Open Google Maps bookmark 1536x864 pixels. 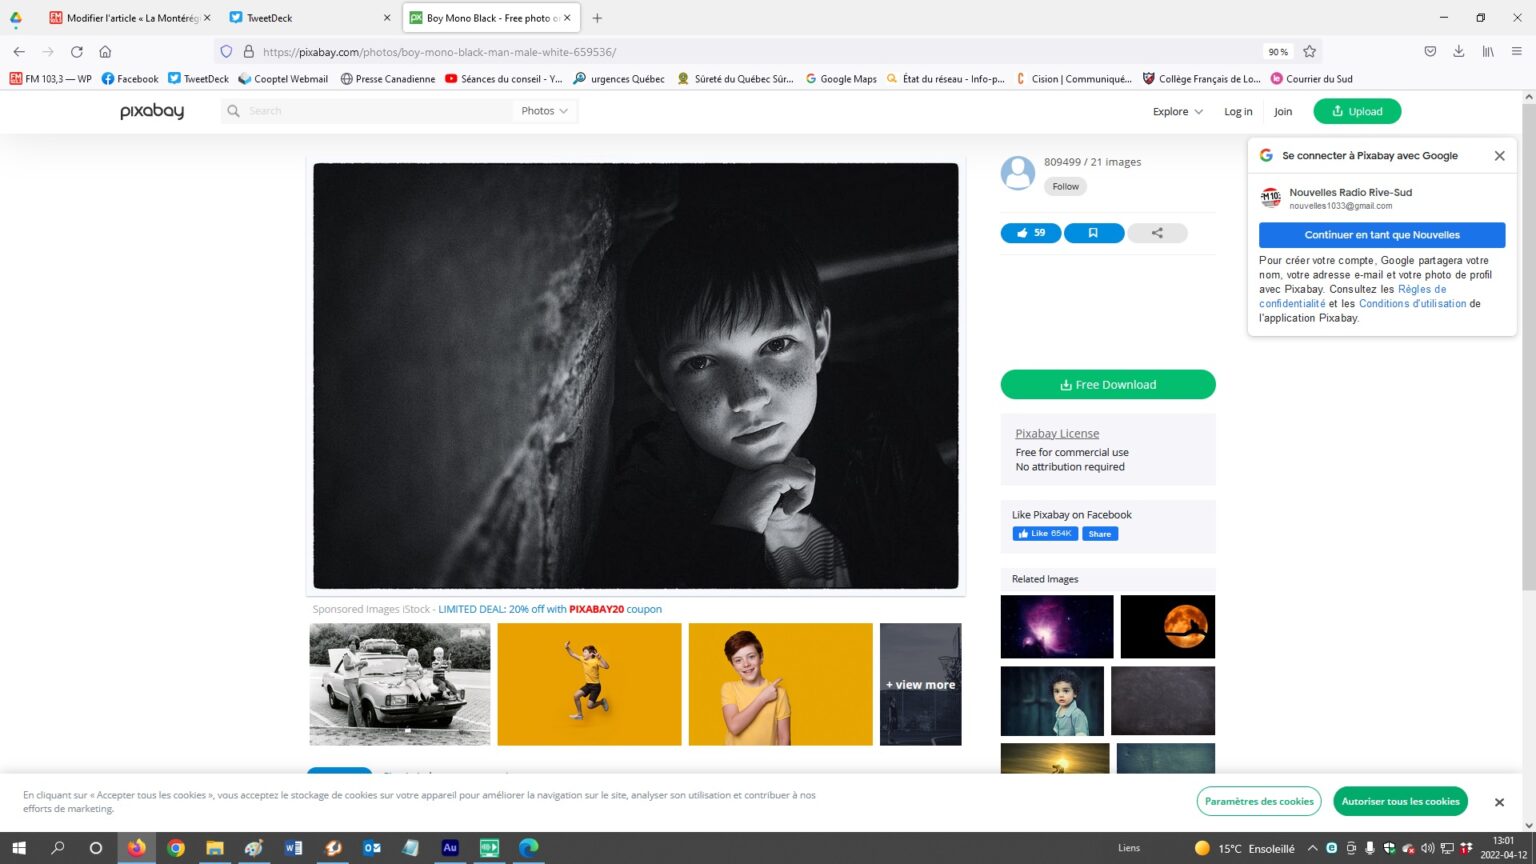click(x=841, y=79)
